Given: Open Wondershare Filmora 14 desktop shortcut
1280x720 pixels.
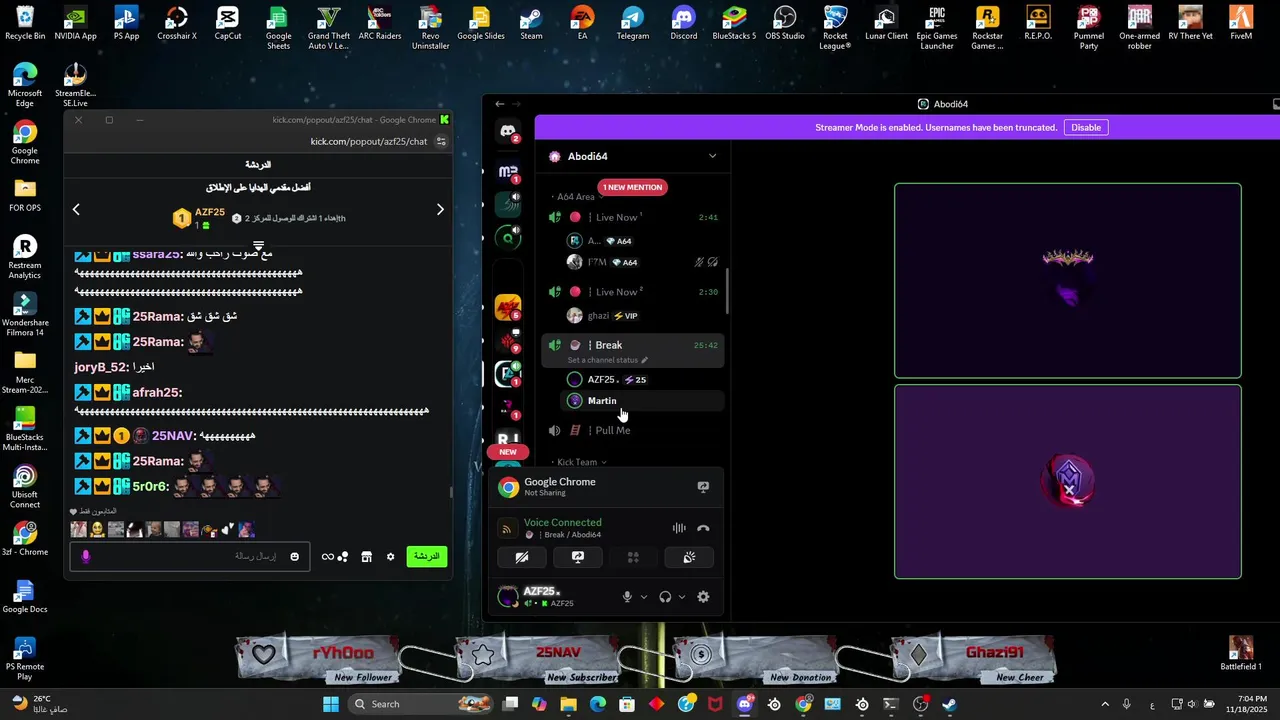Looking at the screenshot, I should click(25, 315).
